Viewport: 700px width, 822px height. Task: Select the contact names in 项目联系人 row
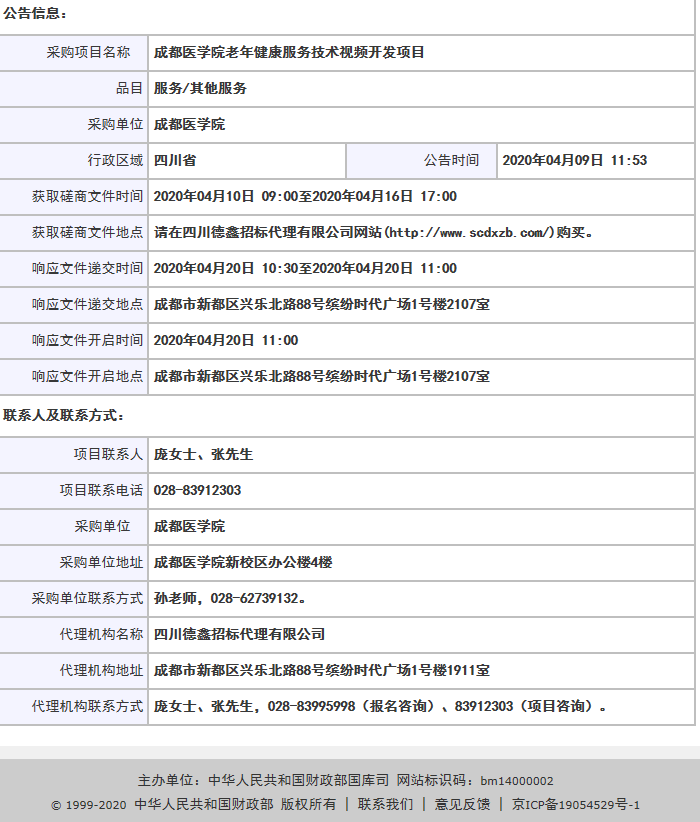203,454
